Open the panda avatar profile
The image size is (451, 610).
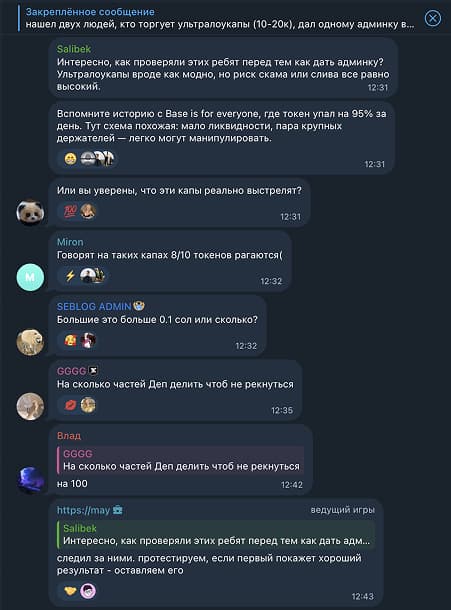pos(30,213)
